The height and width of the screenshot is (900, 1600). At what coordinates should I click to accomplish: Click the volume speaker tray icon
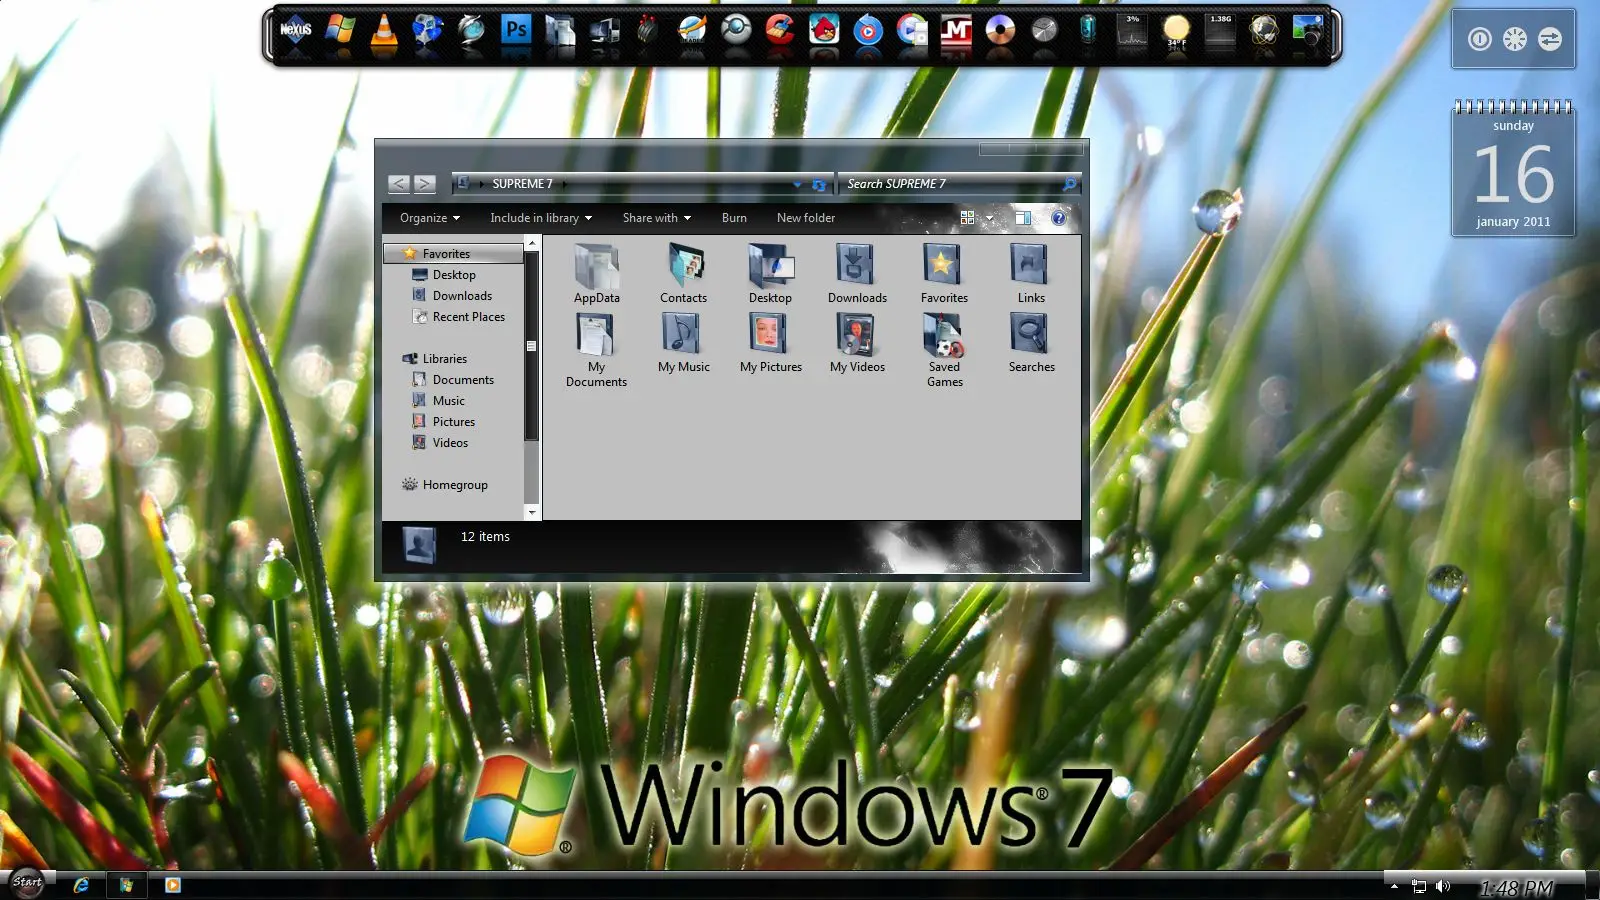(1442, 886)
